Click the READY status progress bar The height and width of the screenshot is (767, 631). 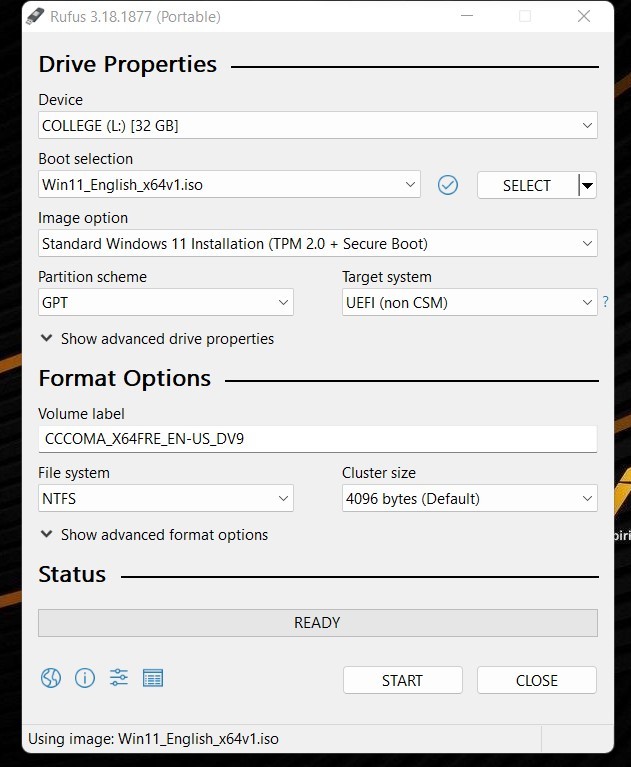pyautogui.click(x=318, y=623)
